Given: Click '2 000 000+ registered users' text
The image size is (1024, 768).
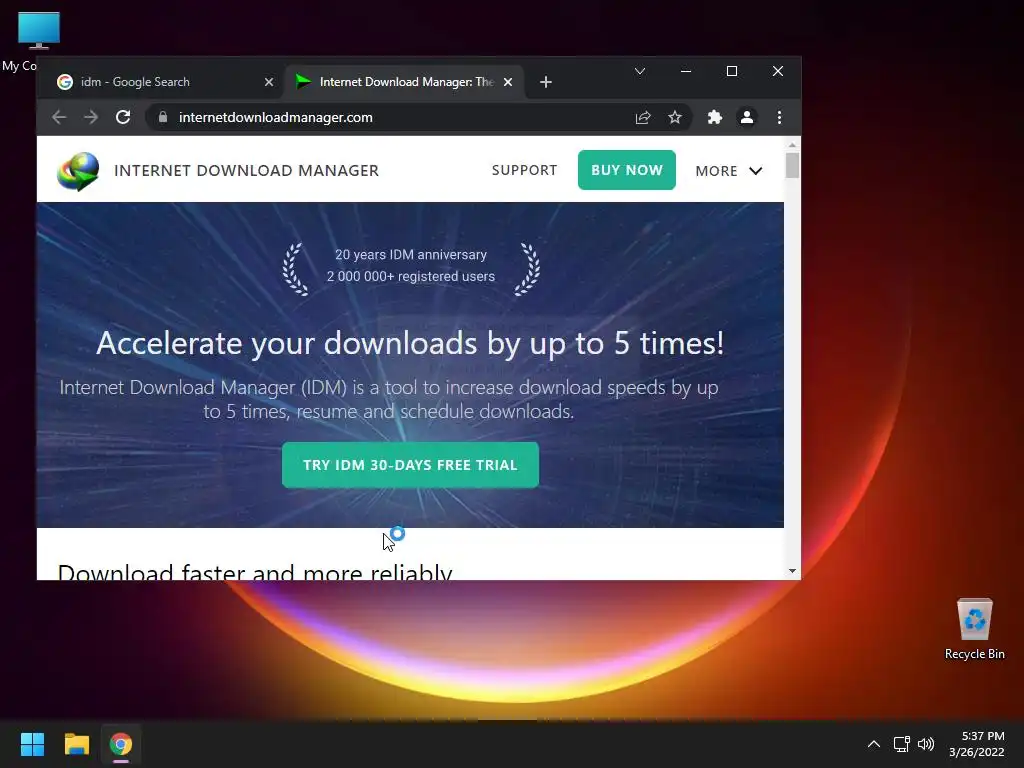Looking at the screenshot, I should (411, 276).
